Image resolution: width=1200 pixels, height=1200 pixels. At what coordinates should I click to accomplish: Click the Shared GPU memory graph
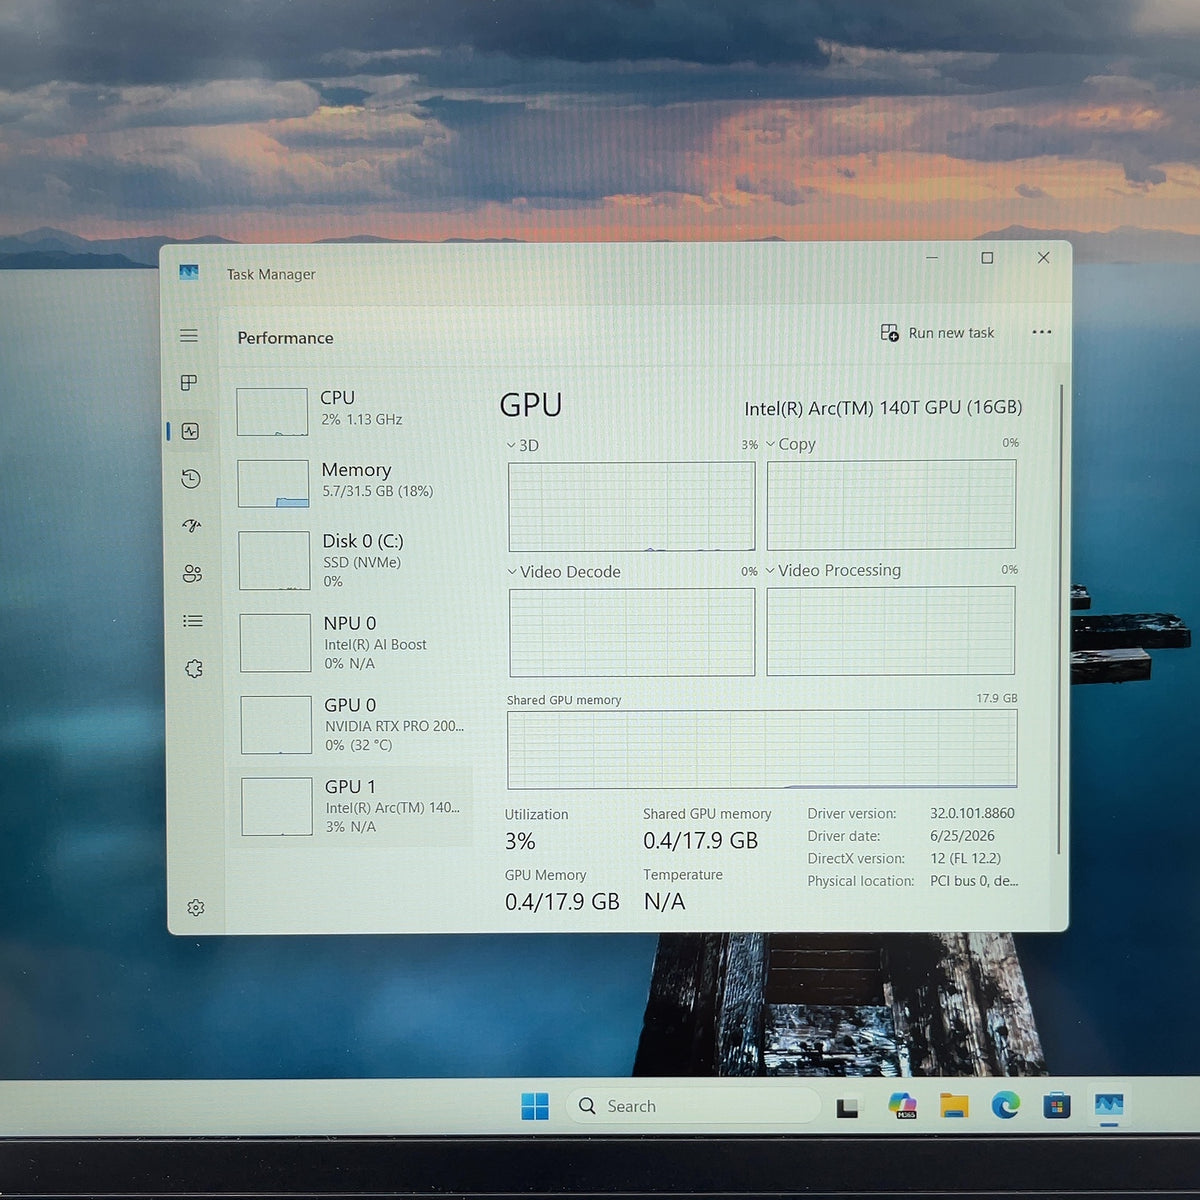pyautogui.click(x=762, y=749)
